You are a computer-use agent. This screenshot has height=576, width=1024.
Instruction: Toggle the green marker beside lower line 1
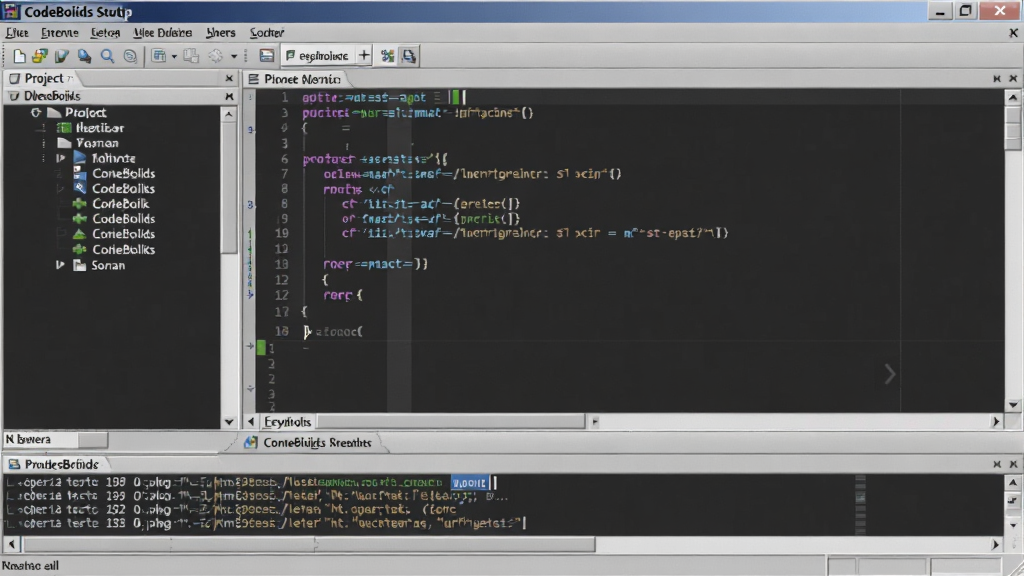click(x=261, y=347)
